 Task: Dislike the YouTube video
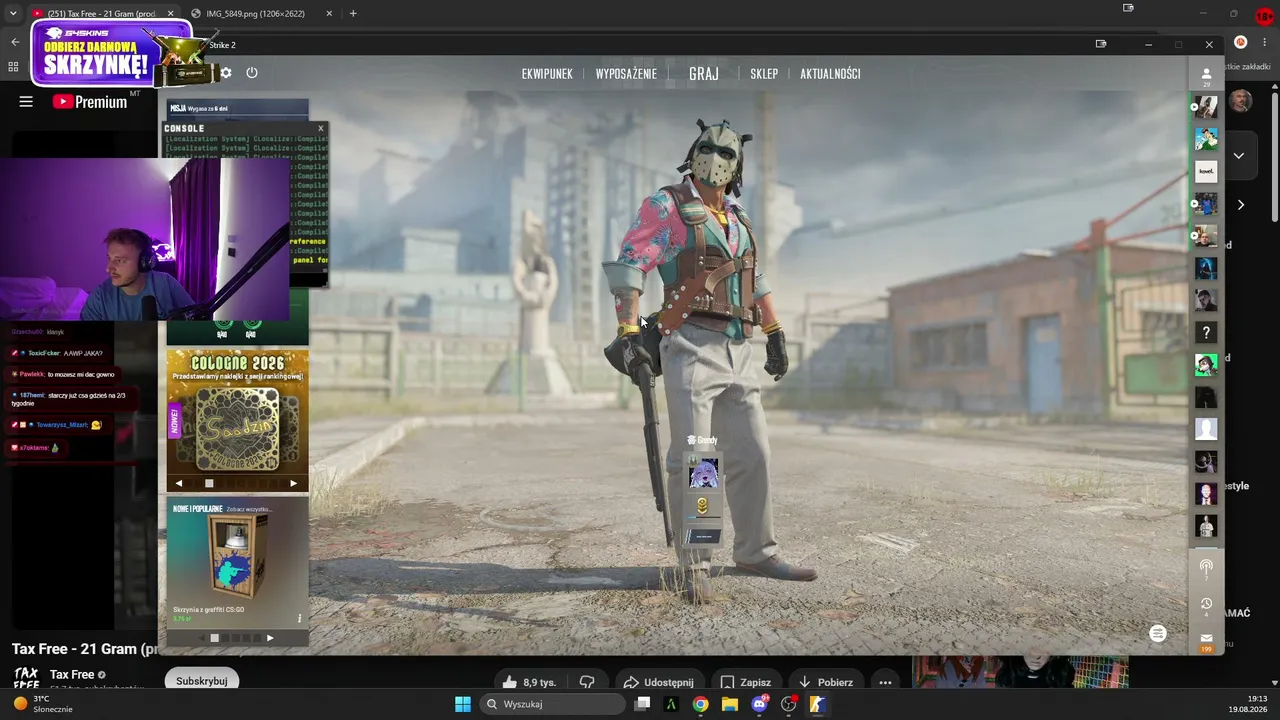pos(587,682)
